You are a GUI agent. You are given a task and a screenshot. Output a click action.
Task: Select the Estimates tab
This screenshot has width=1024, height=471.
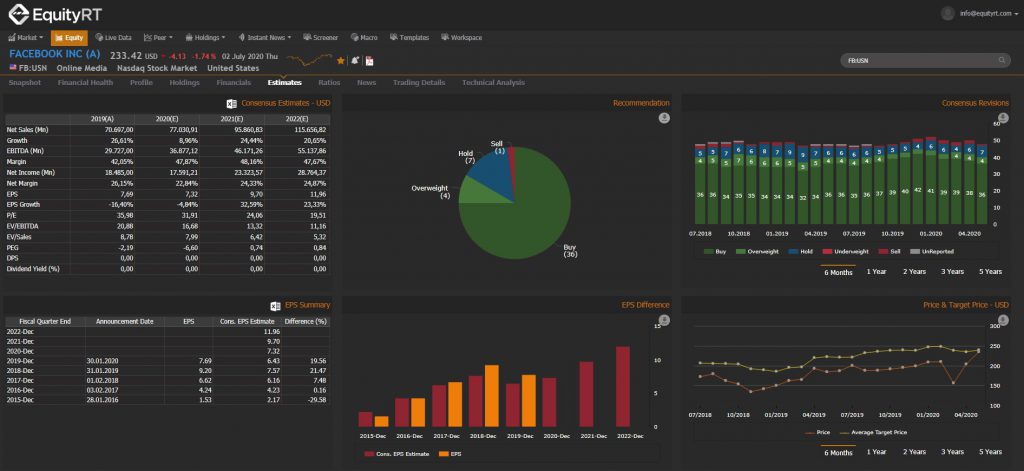click(x=285, y=83)
